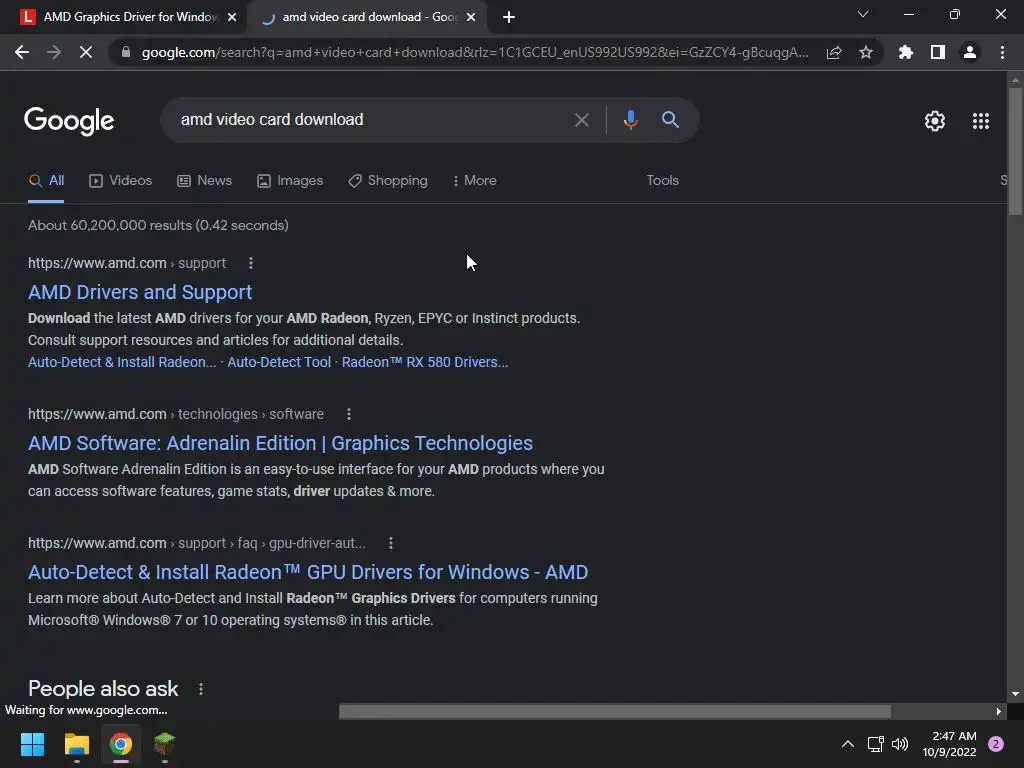The width and height of the screenshot is (1024, 768).
Task: Open File Explorer from the taskbar
Action: pyautogui.click(x=76, y=744)
